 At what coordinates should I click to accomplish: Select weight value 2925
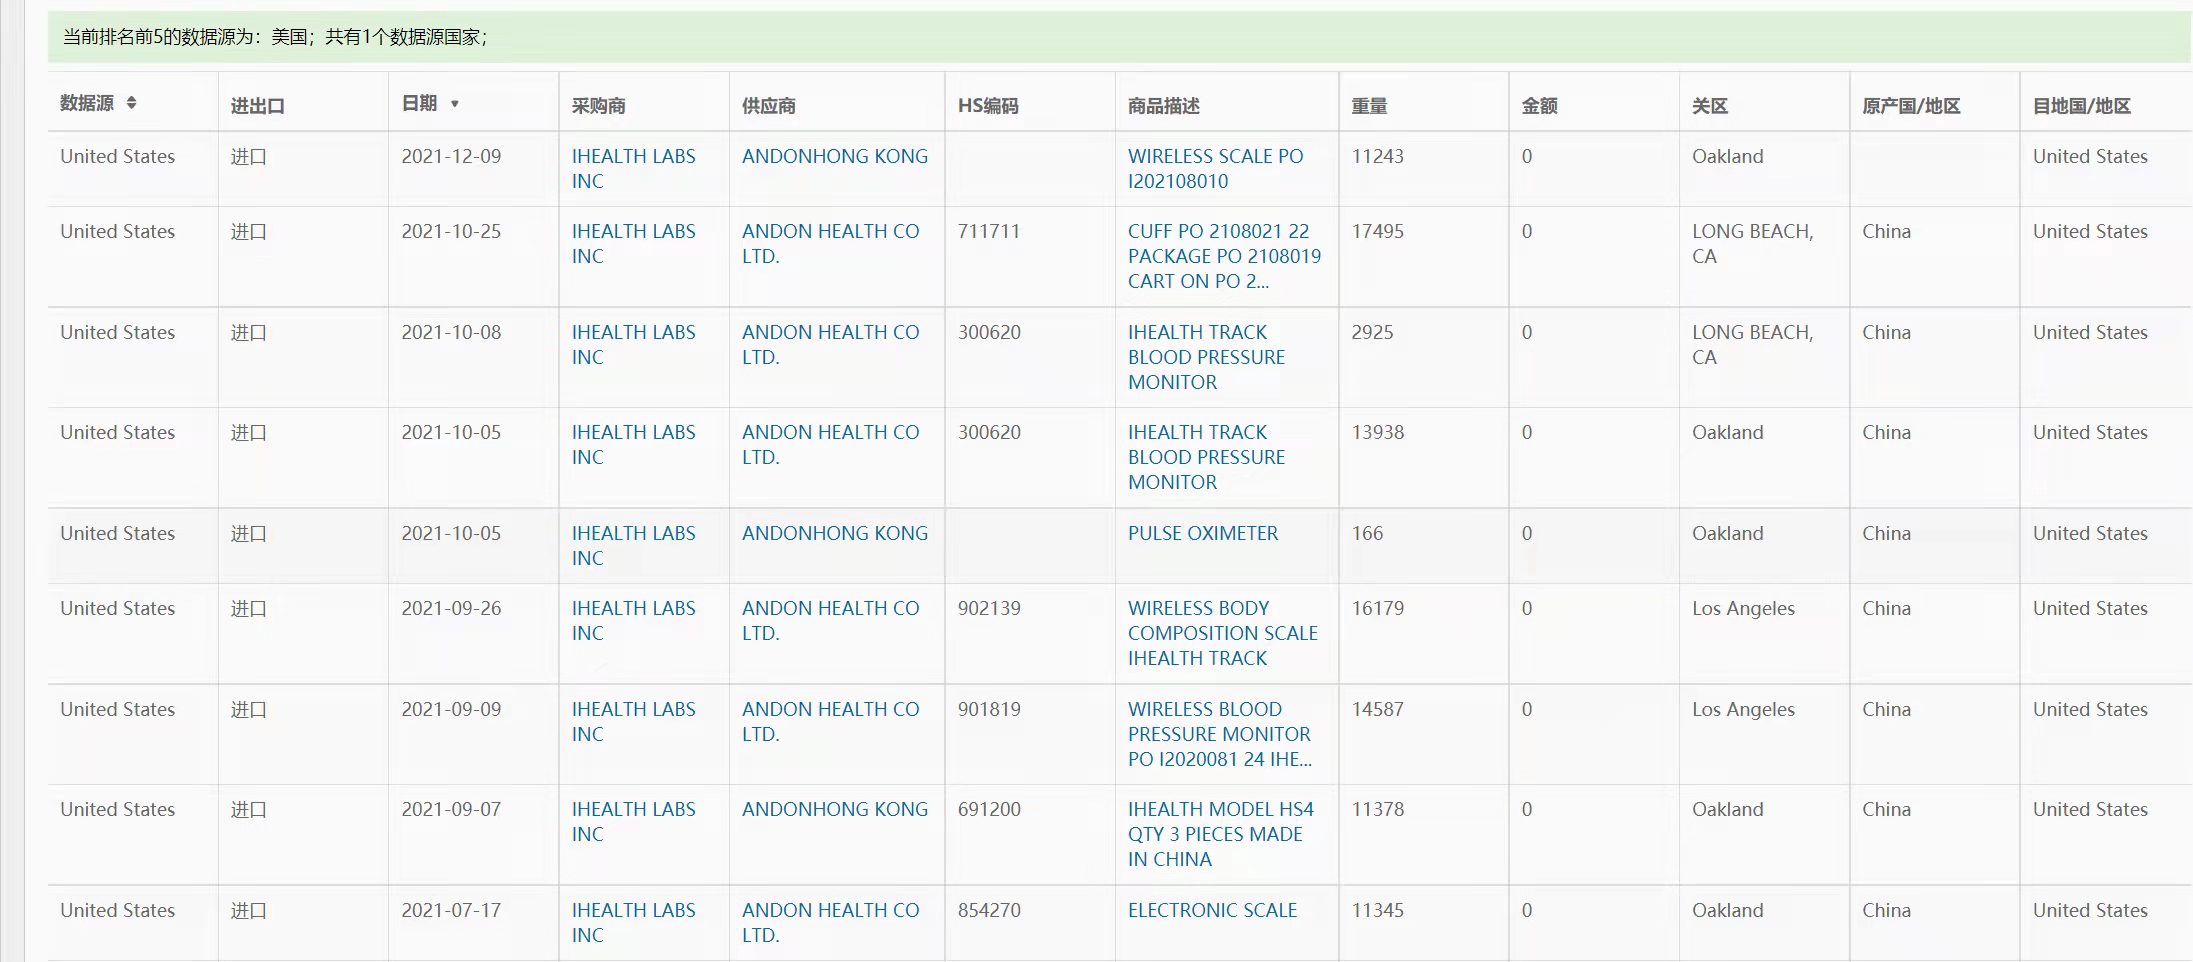(1372, 332)
